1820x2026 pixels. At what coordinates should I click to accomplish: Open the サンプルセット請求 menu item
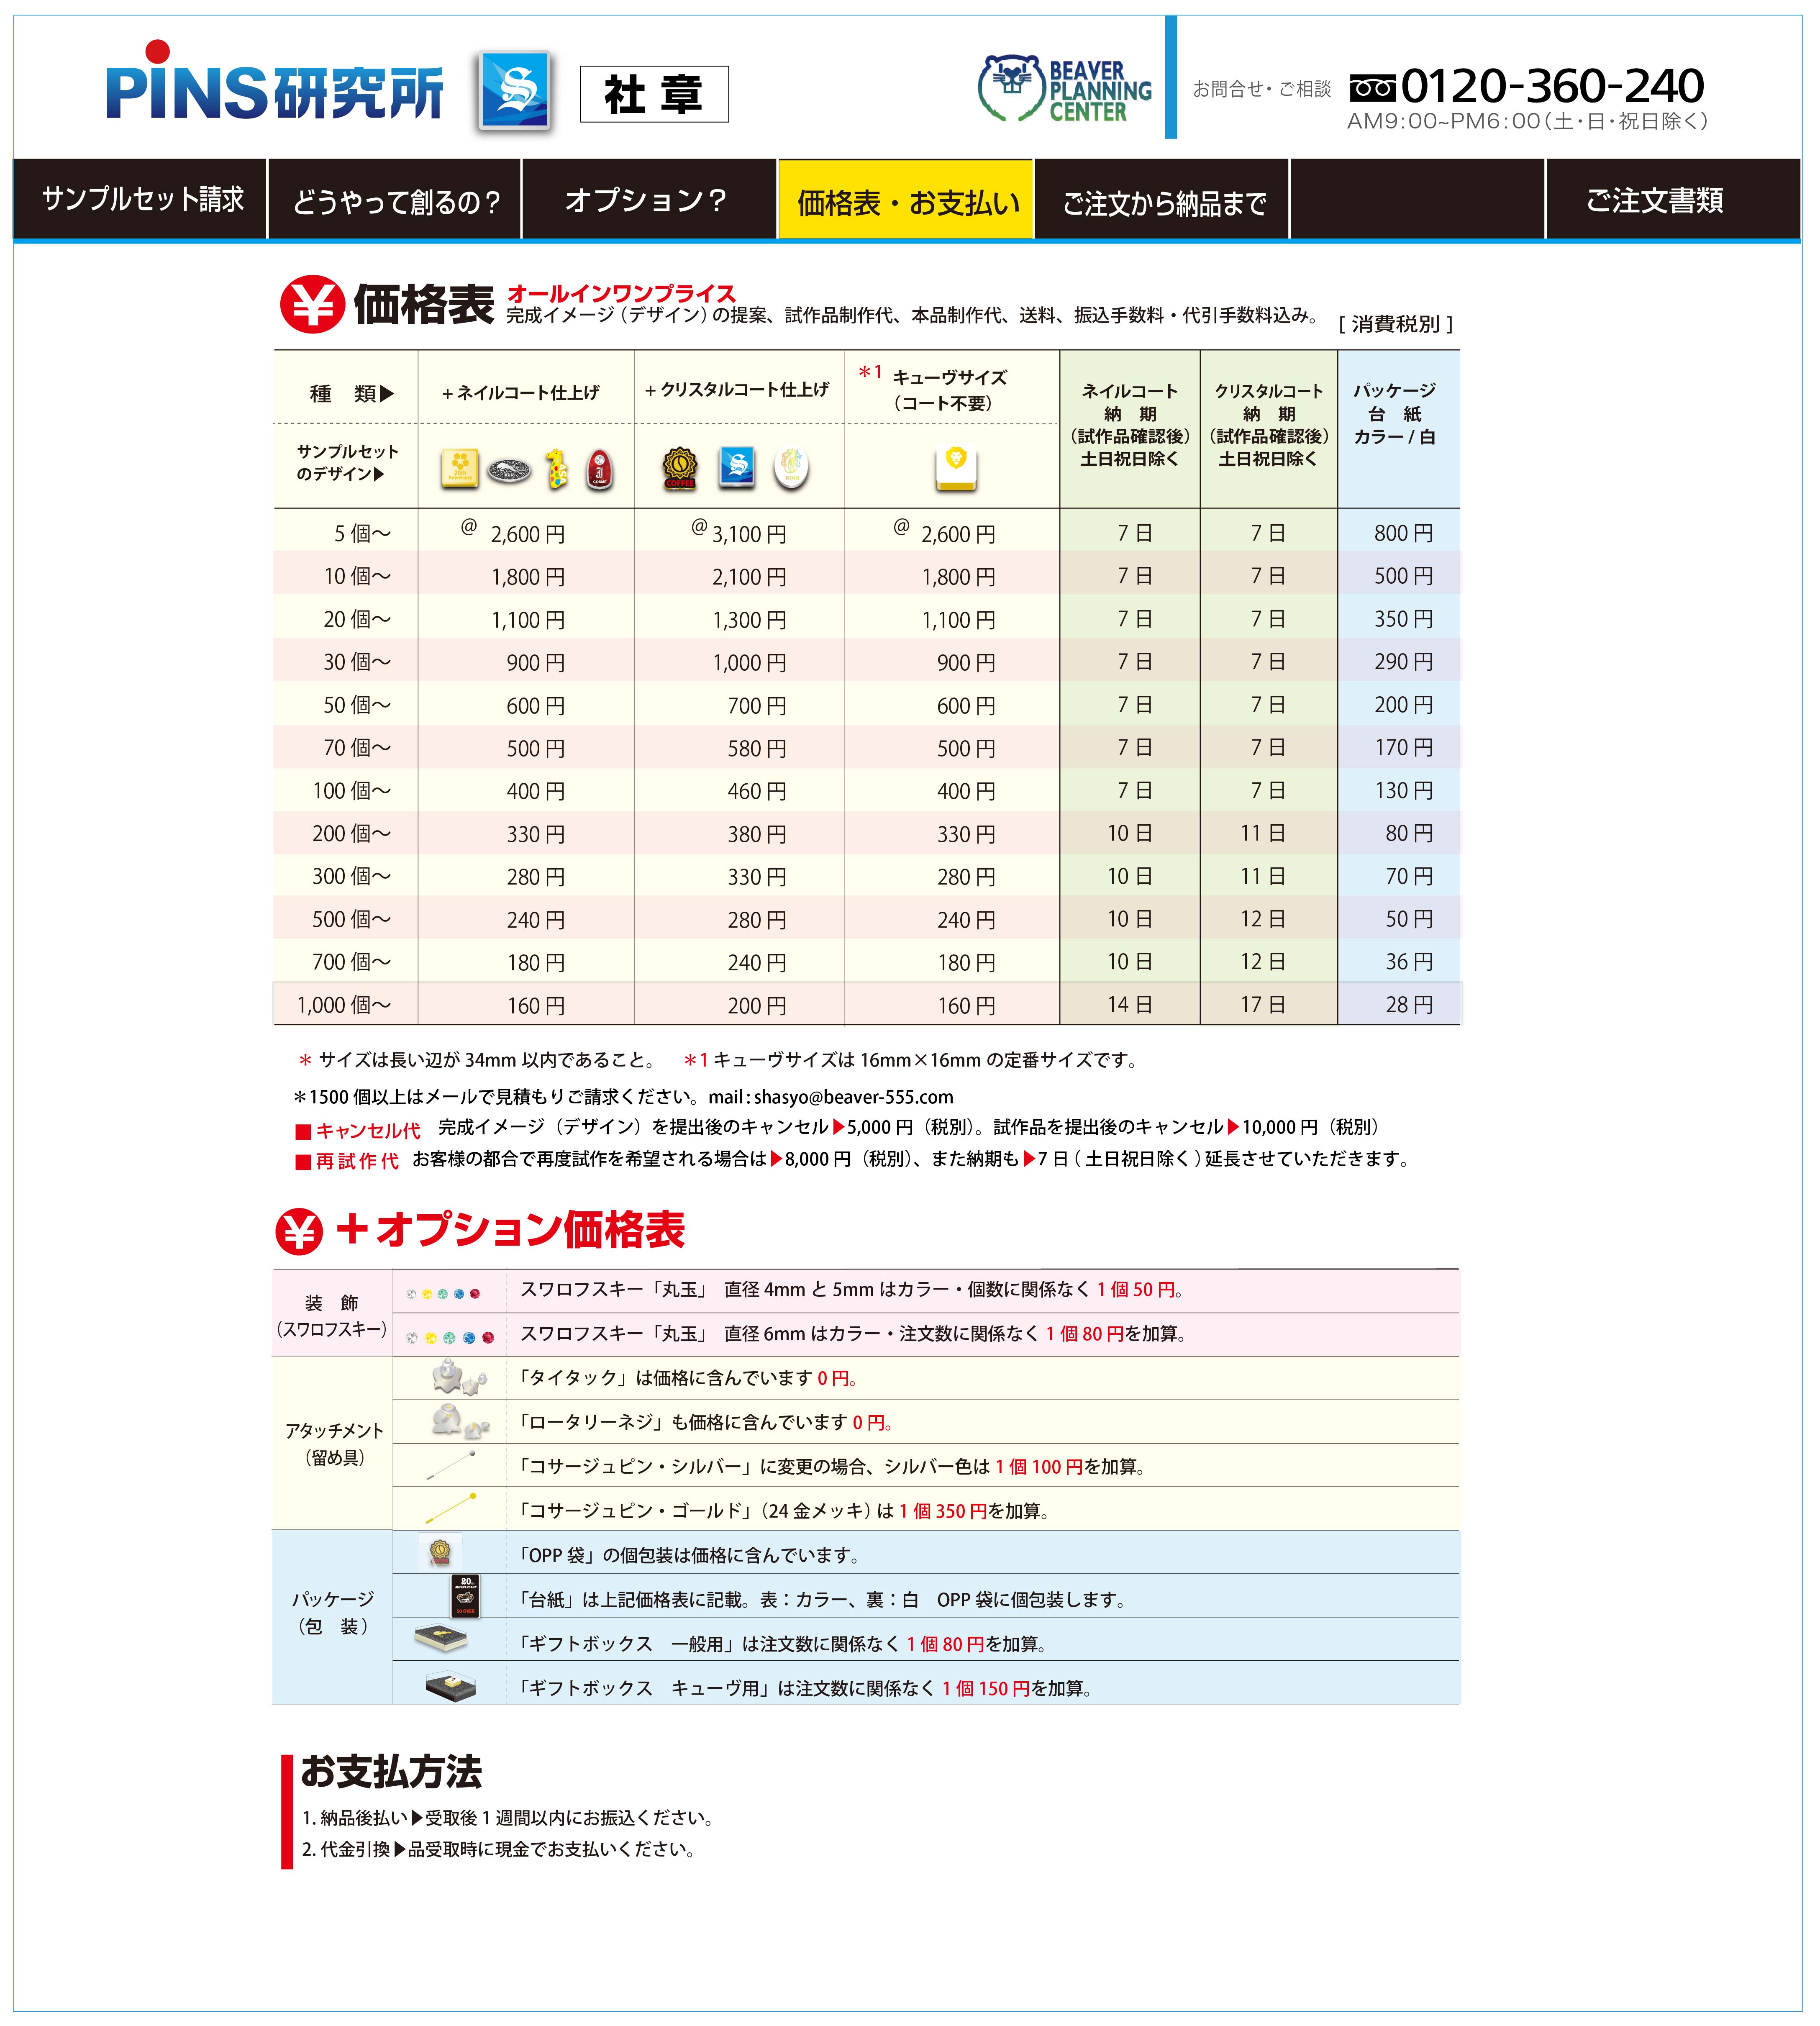(x=140, y=199)
